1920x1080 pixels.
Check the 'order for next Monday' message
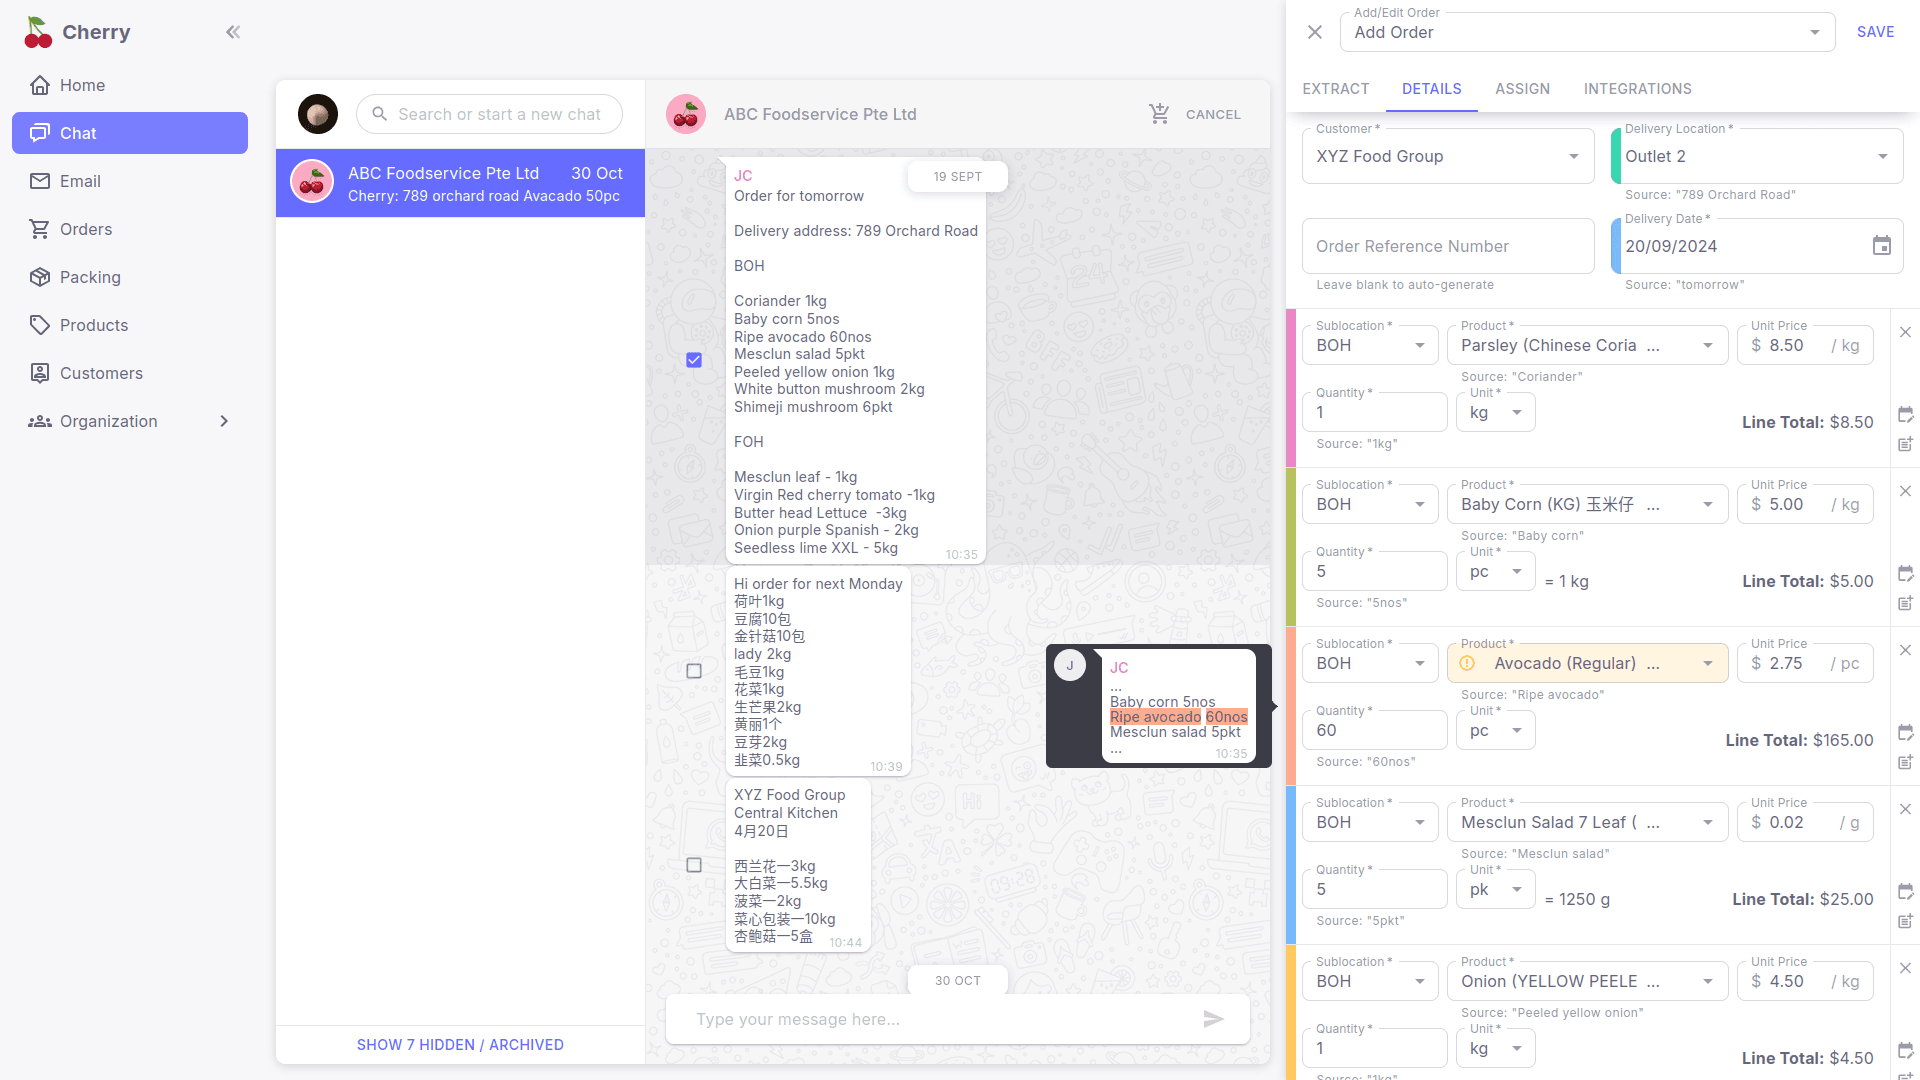[694, 671]
